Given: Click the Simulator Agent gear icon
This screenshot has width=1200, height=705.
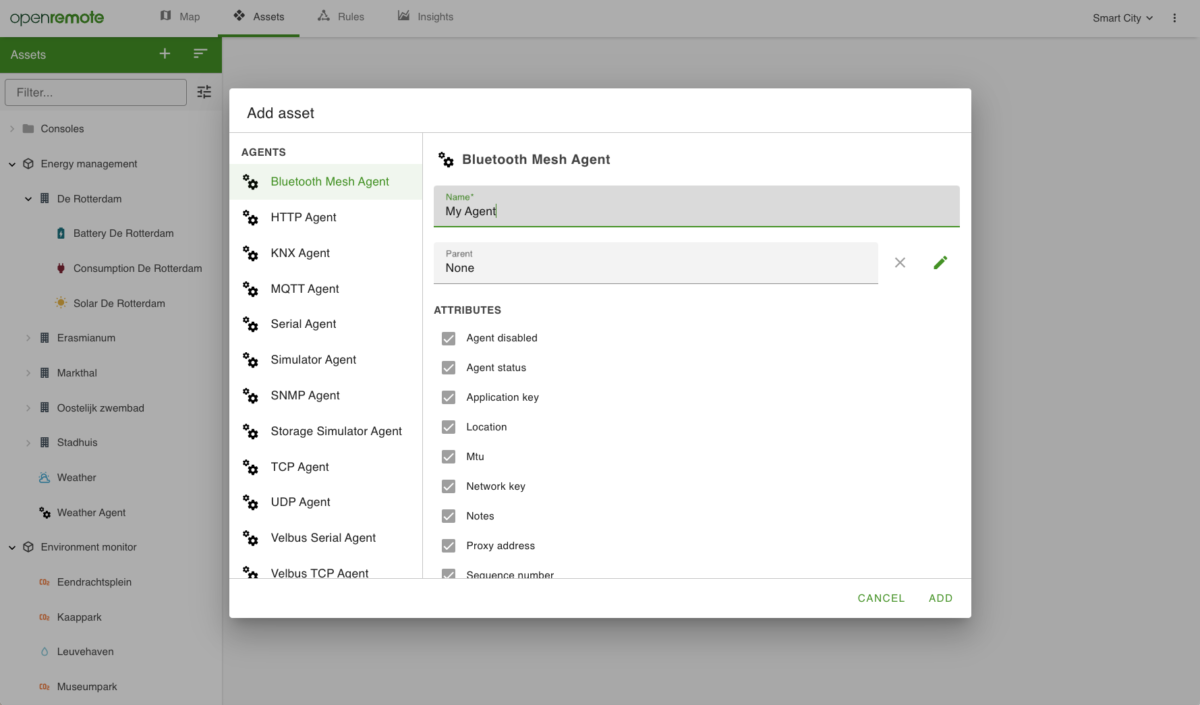Looking at the screenshot, I should pyautogui.click(x=251, y=360).
